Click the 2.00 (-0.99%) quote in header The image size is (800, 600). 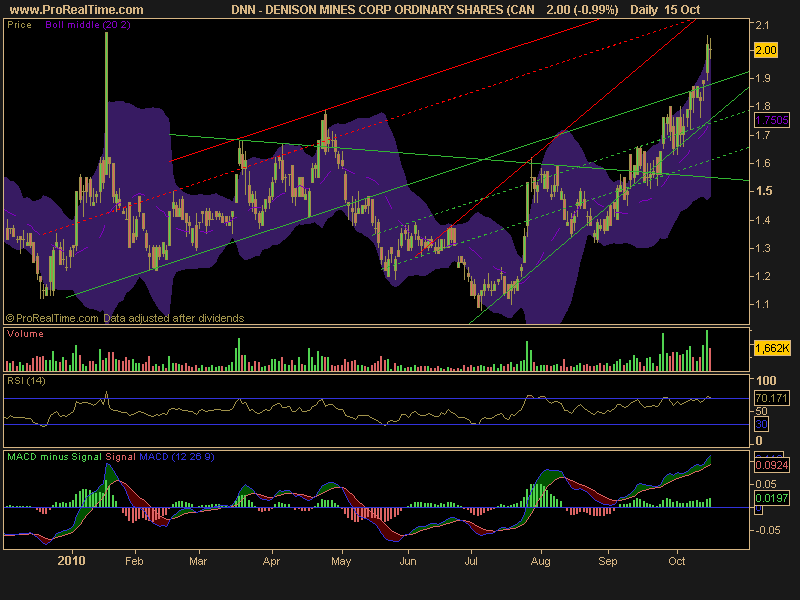tap(582, 9)
